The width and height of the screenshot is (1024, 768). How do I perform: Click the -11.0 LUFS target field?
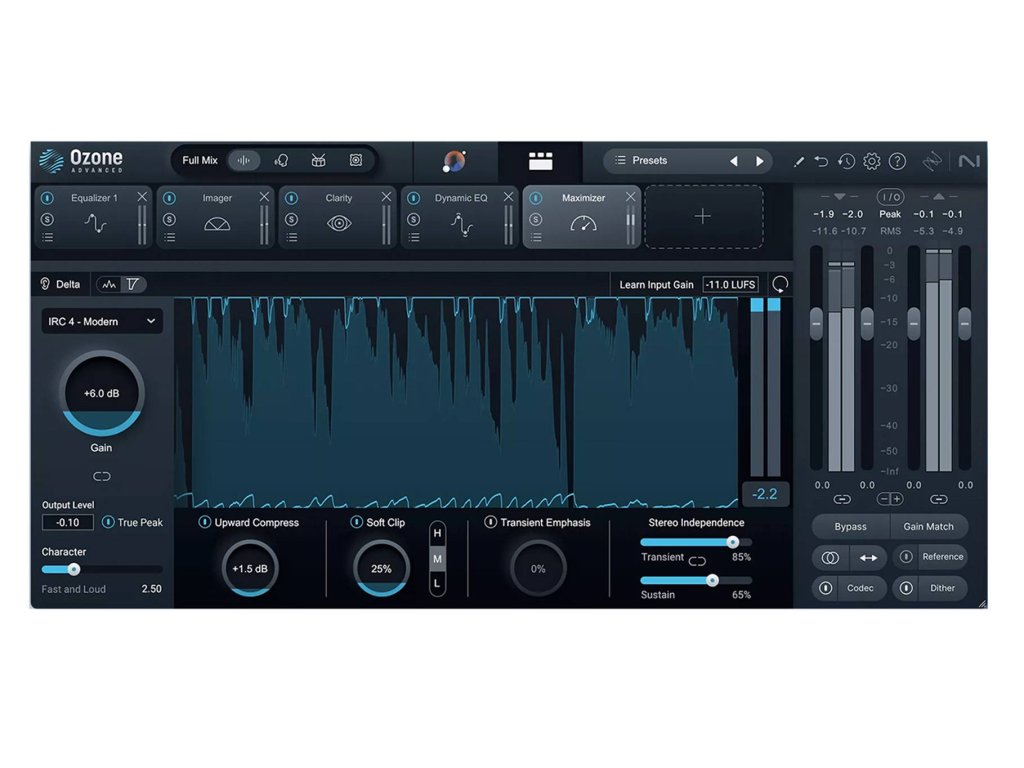click(731, 285)
